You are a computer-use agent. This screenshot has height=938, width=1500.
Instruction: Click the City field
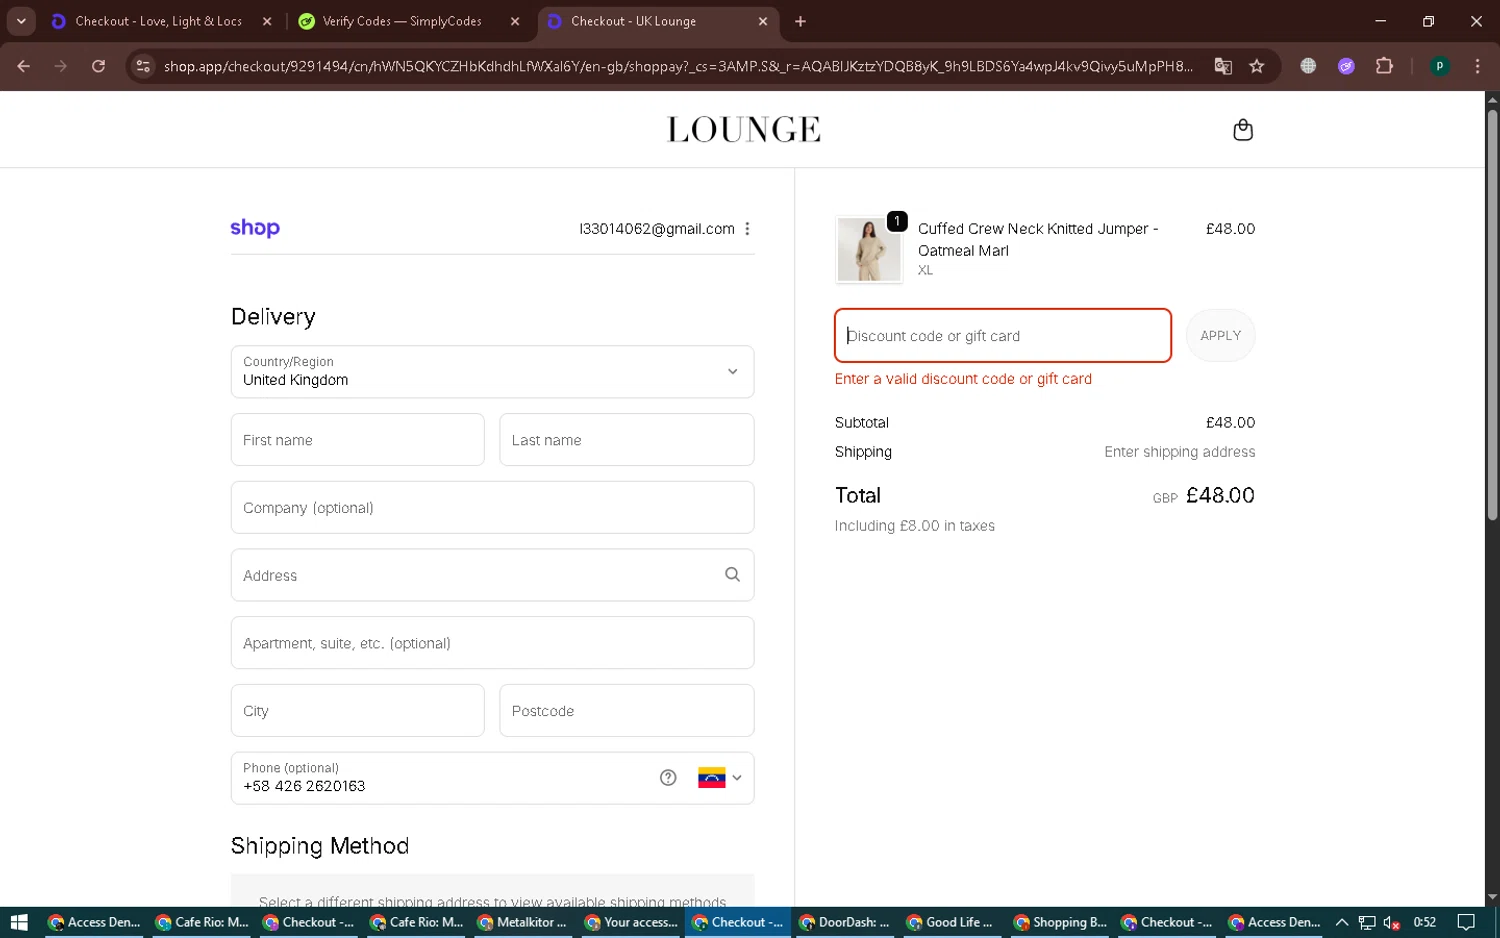[357, 711]
